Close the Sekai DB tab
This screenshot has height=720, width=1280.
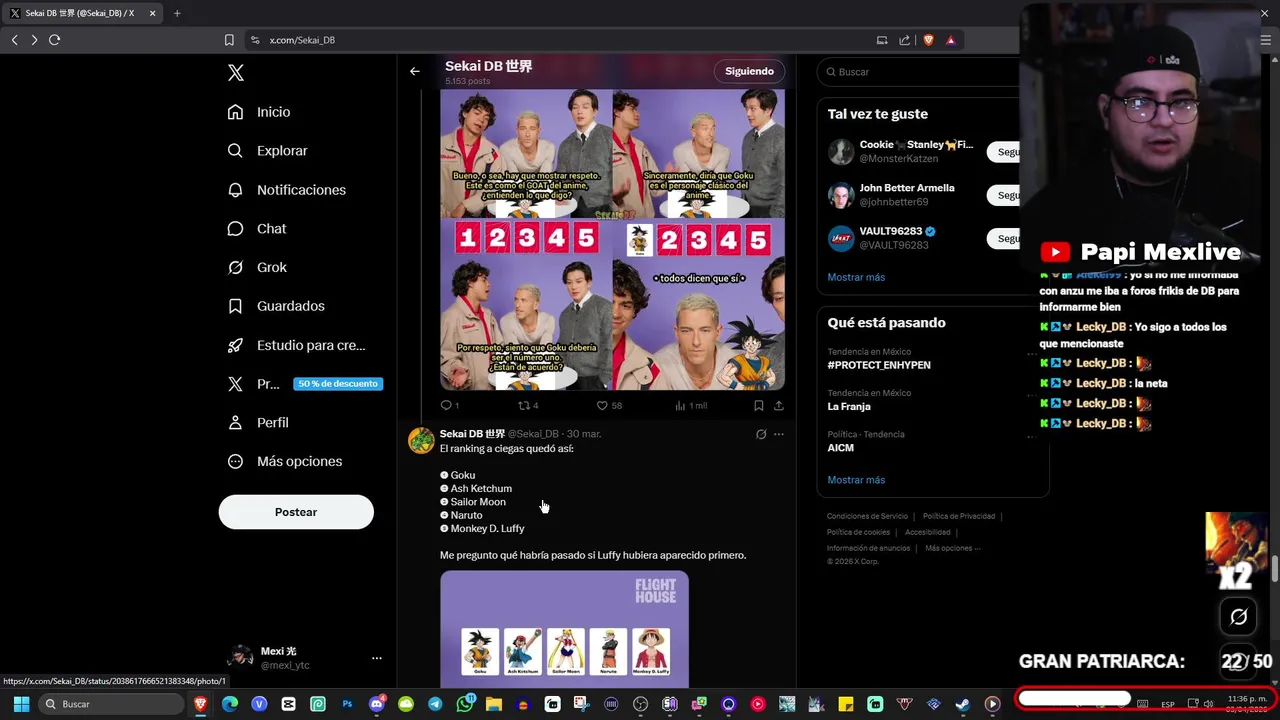(152, 13)
